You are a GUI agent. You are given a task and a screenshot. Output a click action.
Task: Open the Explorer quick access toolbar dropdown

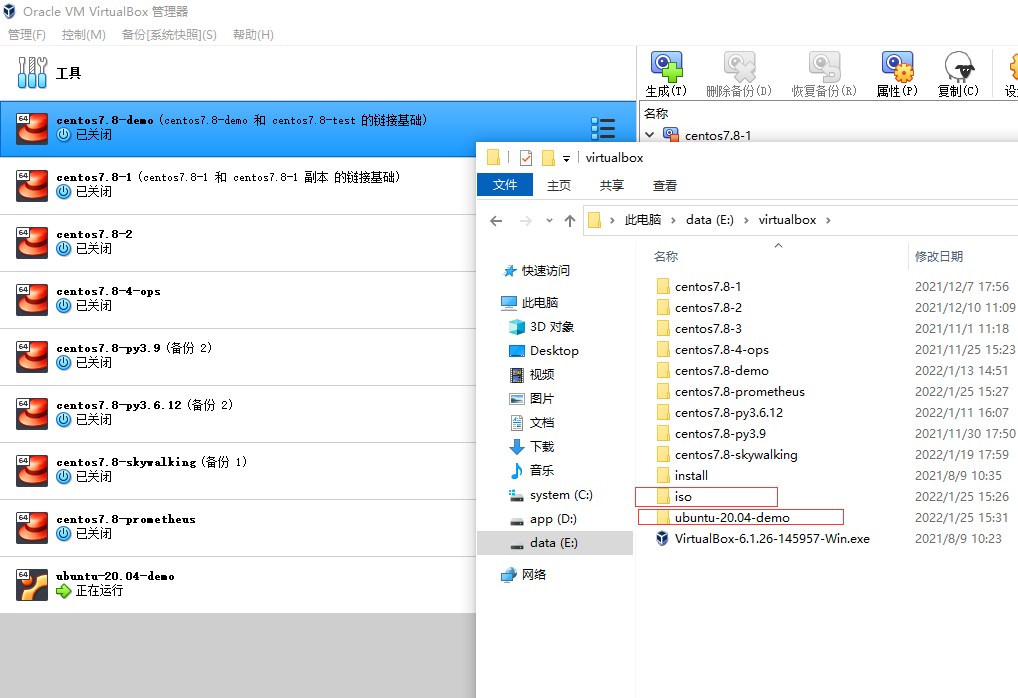566,158
